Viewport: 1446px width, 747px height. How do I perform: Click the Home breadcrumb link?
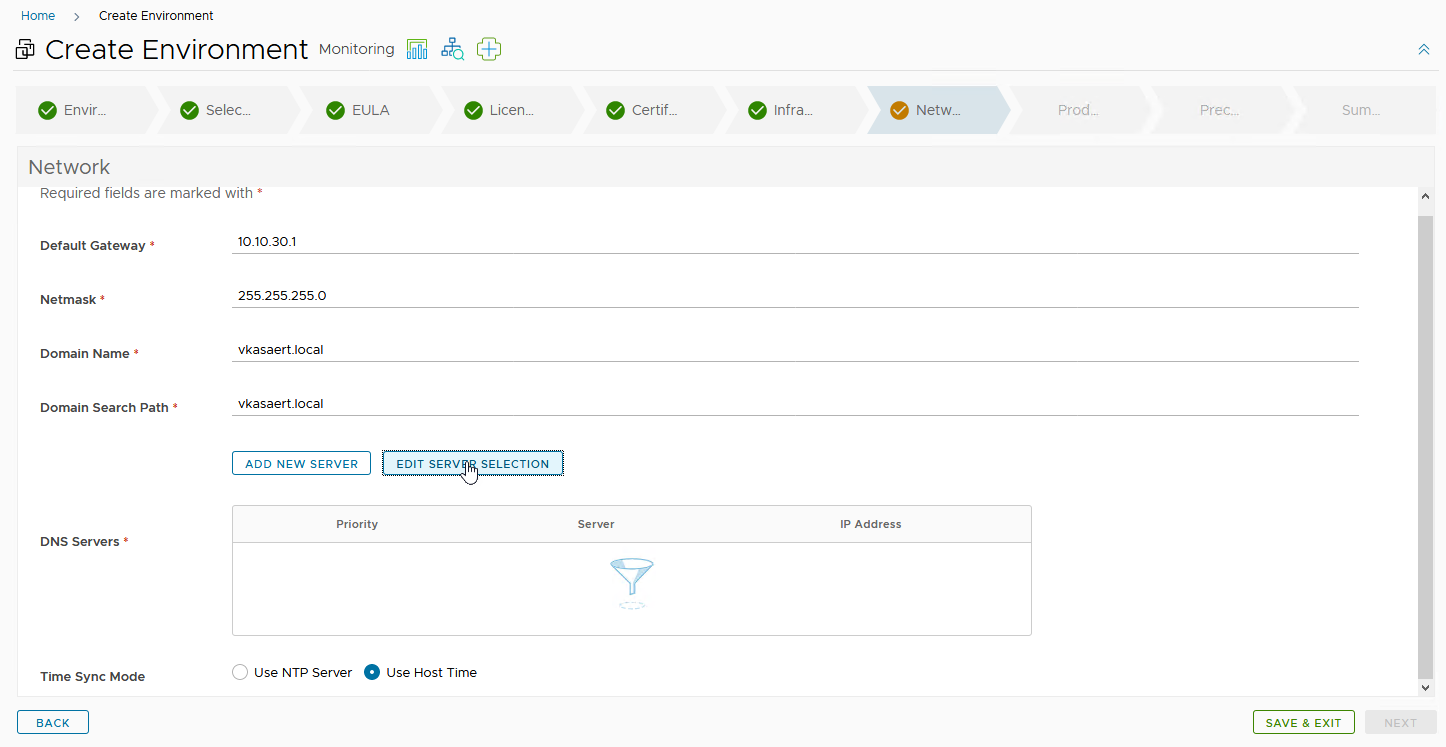(x=38, y=16)
